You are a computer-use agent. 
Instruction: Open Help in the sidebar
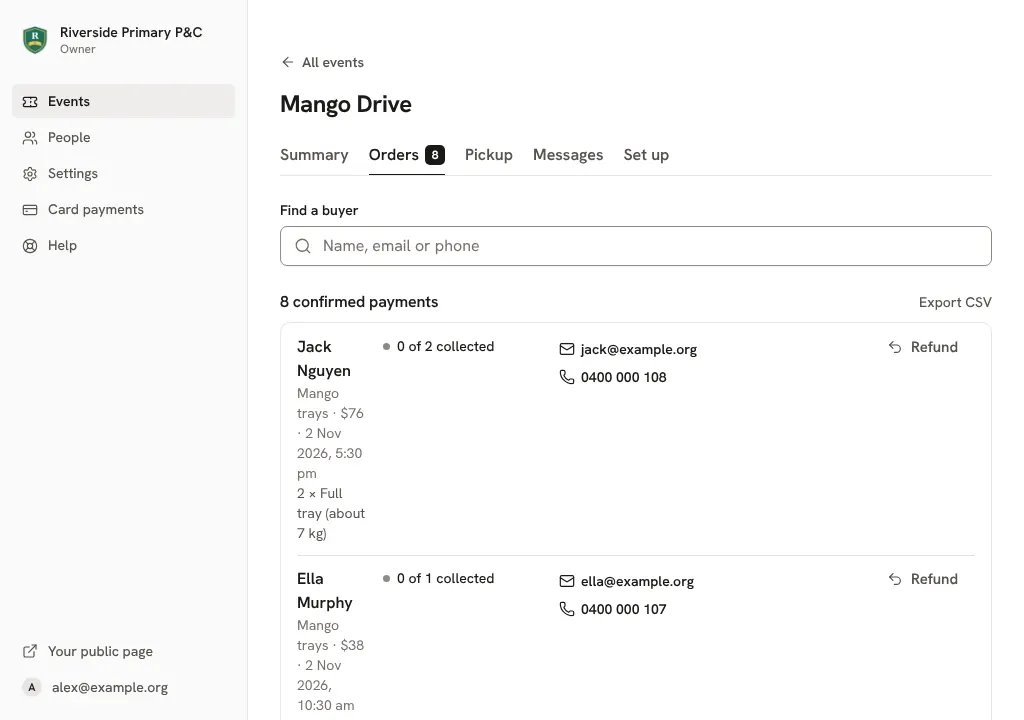click(123, 246)
